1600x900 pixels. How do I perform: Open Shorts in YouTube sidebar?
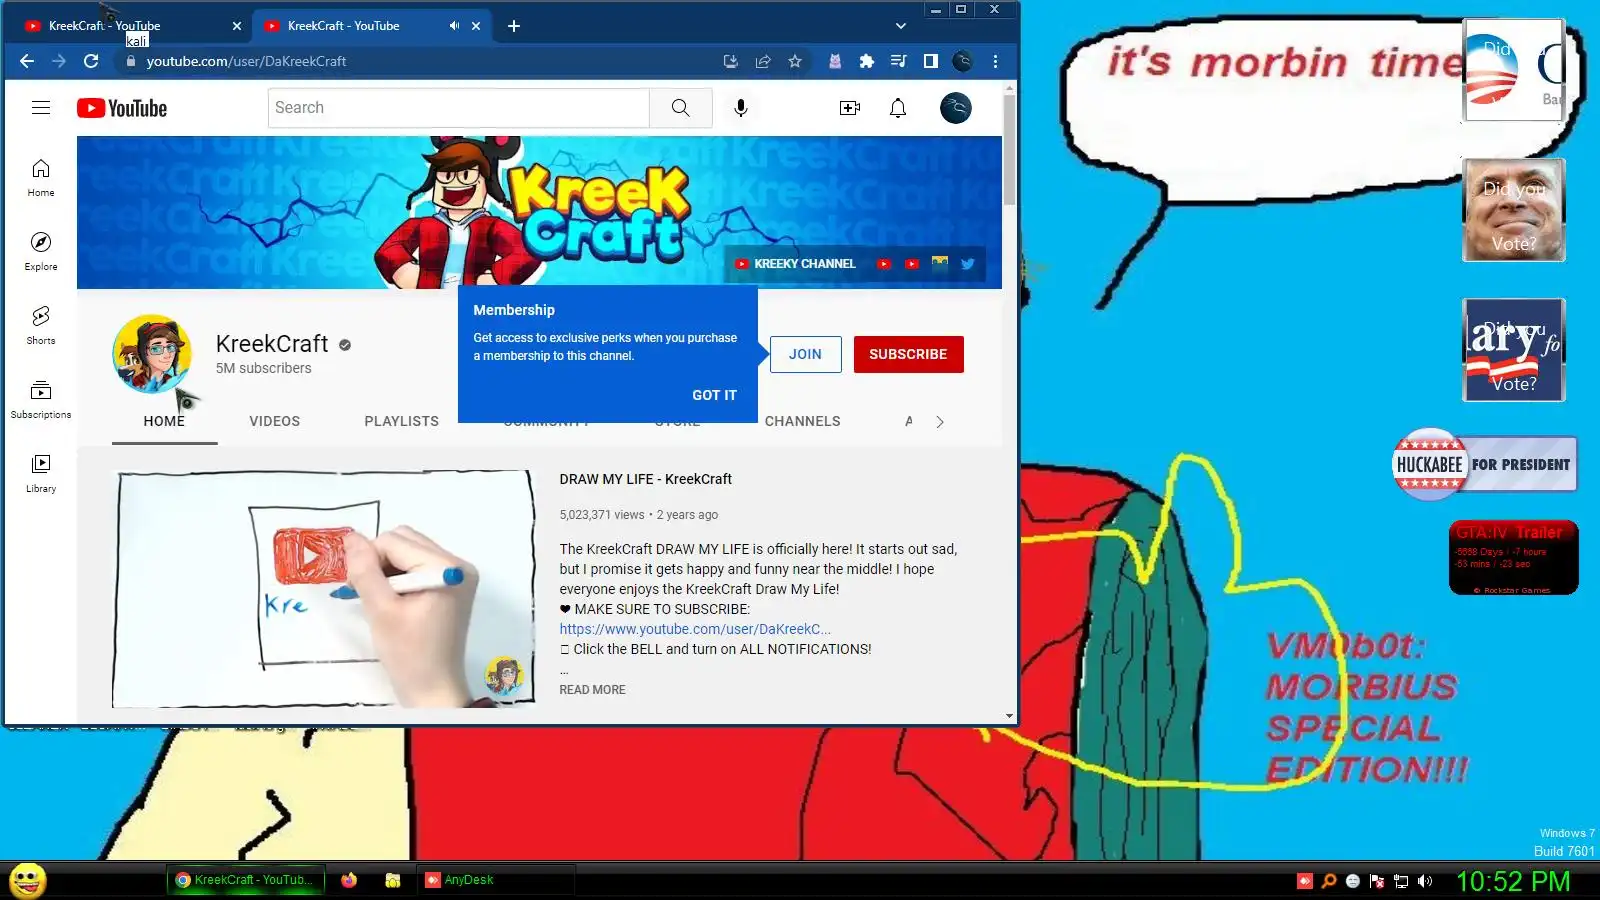[41, 326]
